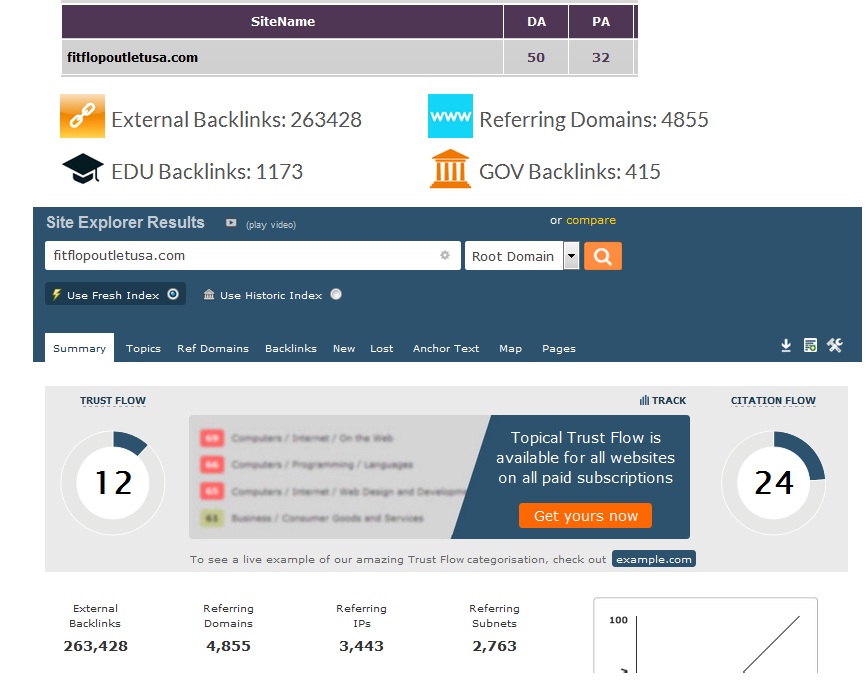The width and height of the screenshot is (866, 690).
Task: Click the PA column header
Action: 601,22
